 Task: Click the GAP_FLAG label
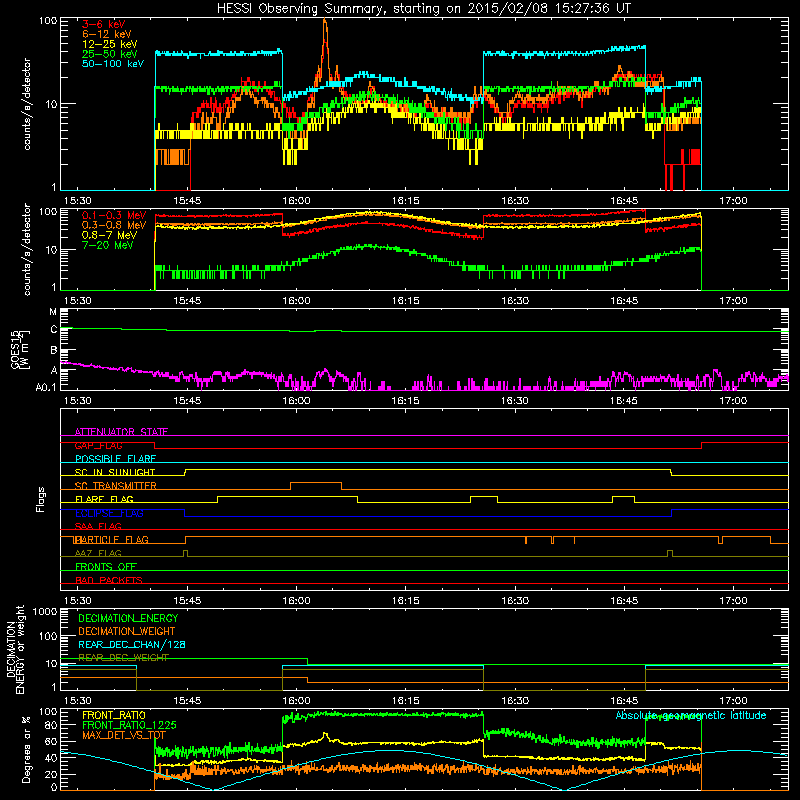click(x=98, y=445)
